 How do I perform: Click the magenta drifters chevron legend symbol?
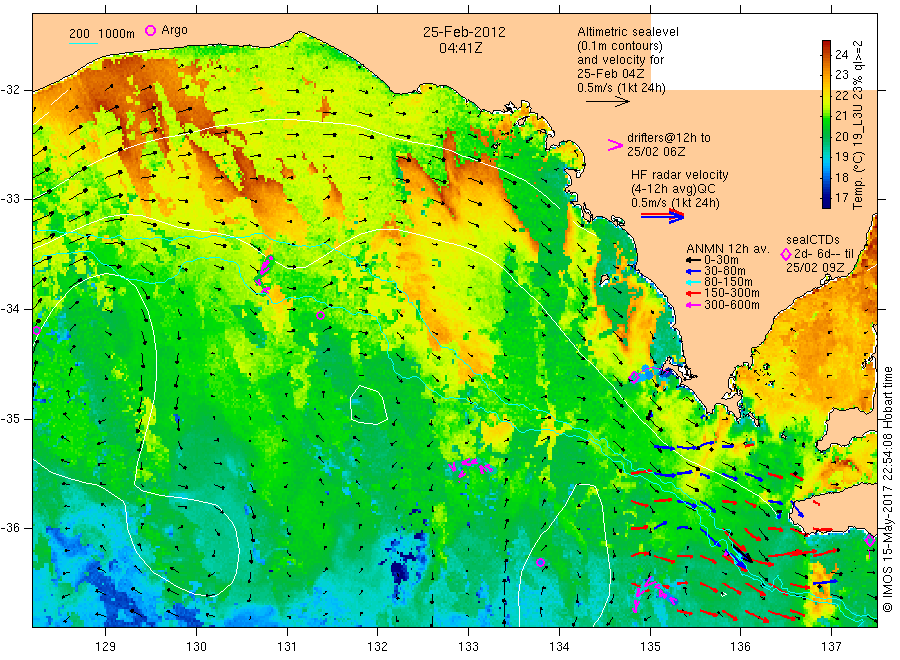615,145
